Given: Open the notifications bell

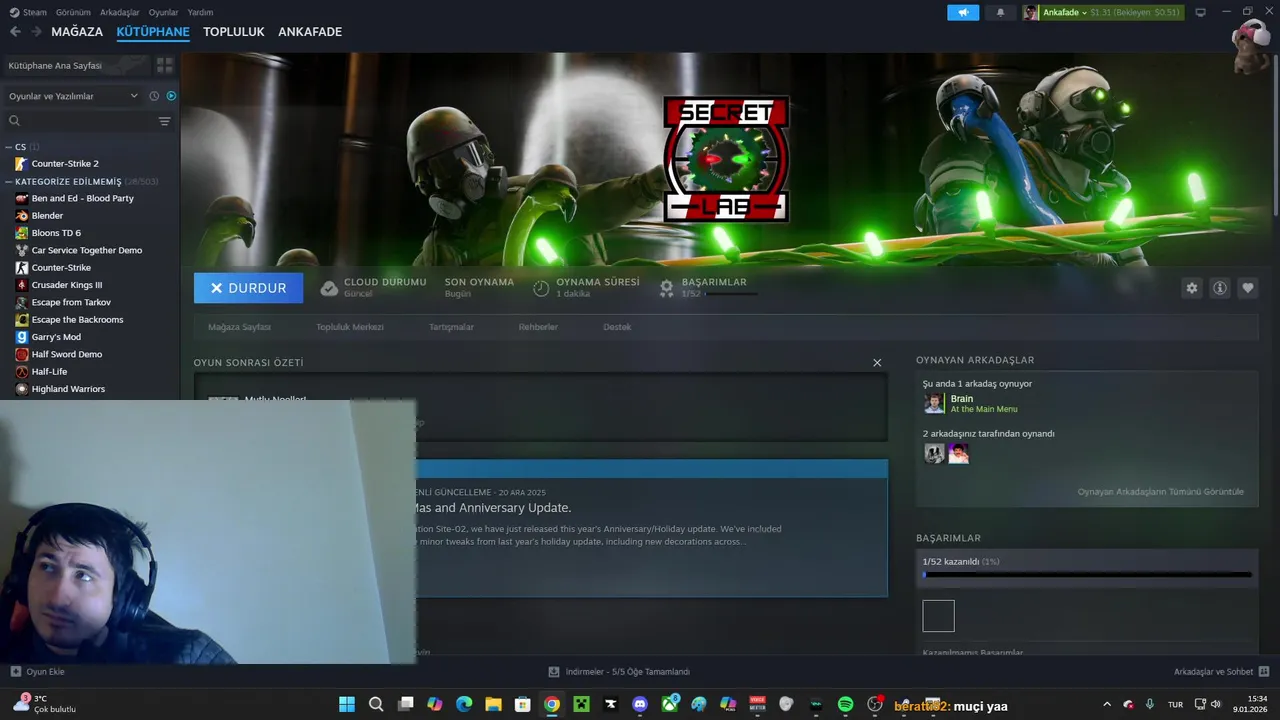Looking at the screenshot, I should tap(1000, 12).
